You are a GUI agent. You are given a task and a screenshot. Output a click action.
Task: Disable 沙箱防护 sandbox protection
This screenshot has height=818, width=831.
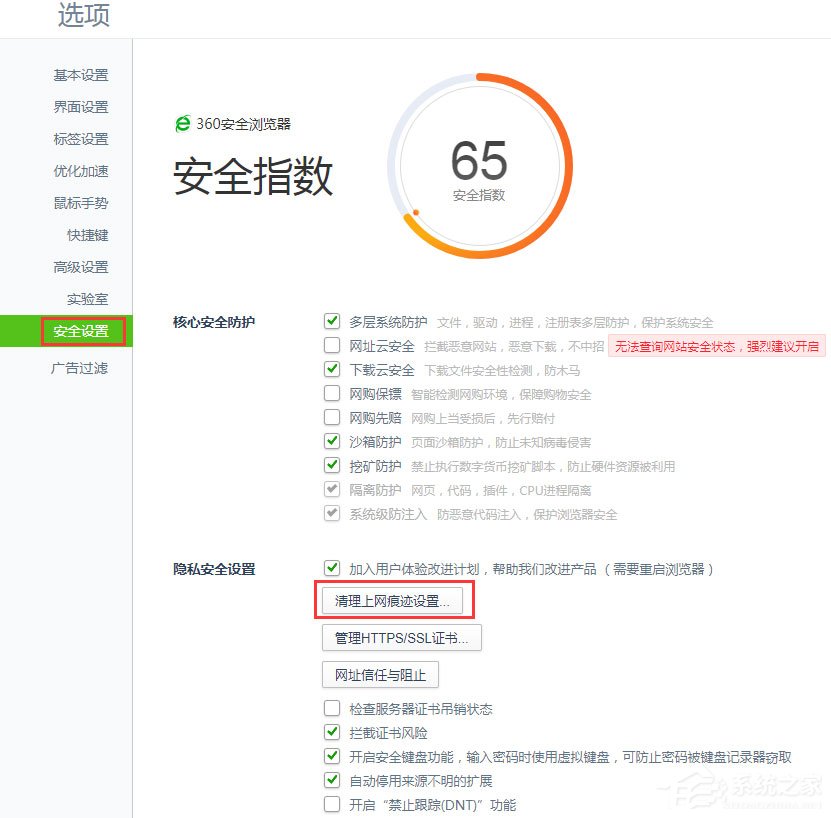[331, 441]
